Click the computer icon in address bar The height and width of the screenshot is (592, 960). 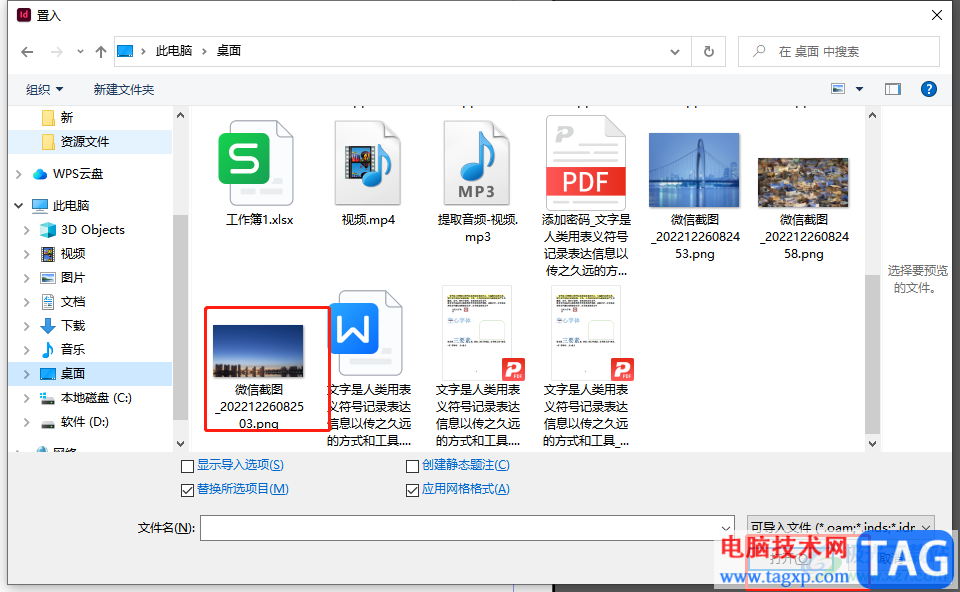tap(125, 51)
